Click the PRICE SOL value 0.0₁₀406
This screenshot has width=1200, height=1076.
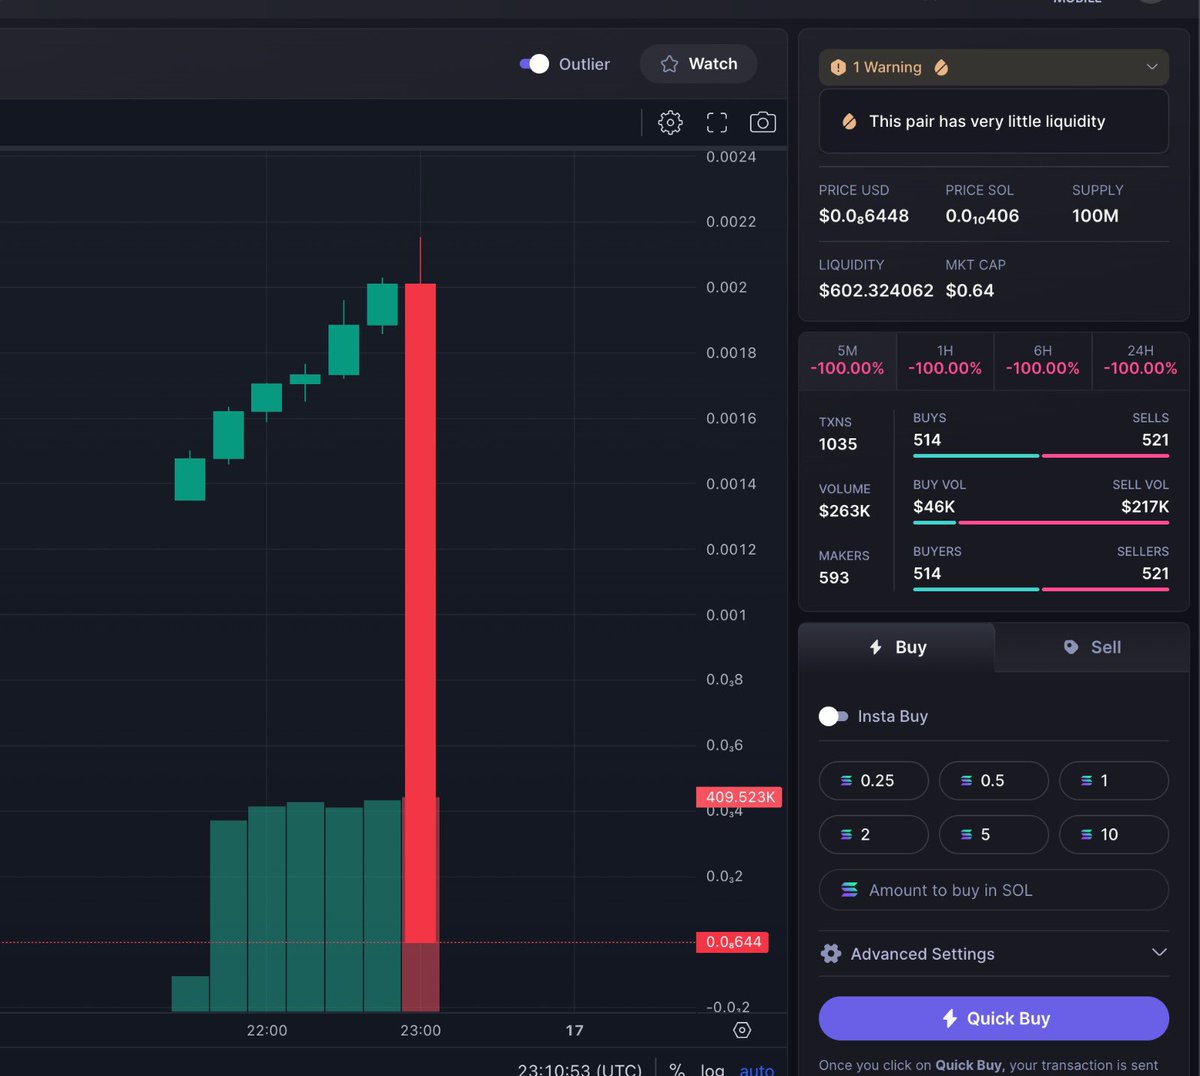983,216
